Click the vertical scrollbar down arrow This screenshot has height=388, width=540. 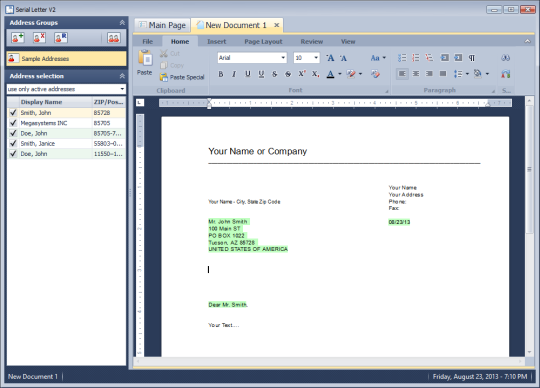click(x=529, y=352)
